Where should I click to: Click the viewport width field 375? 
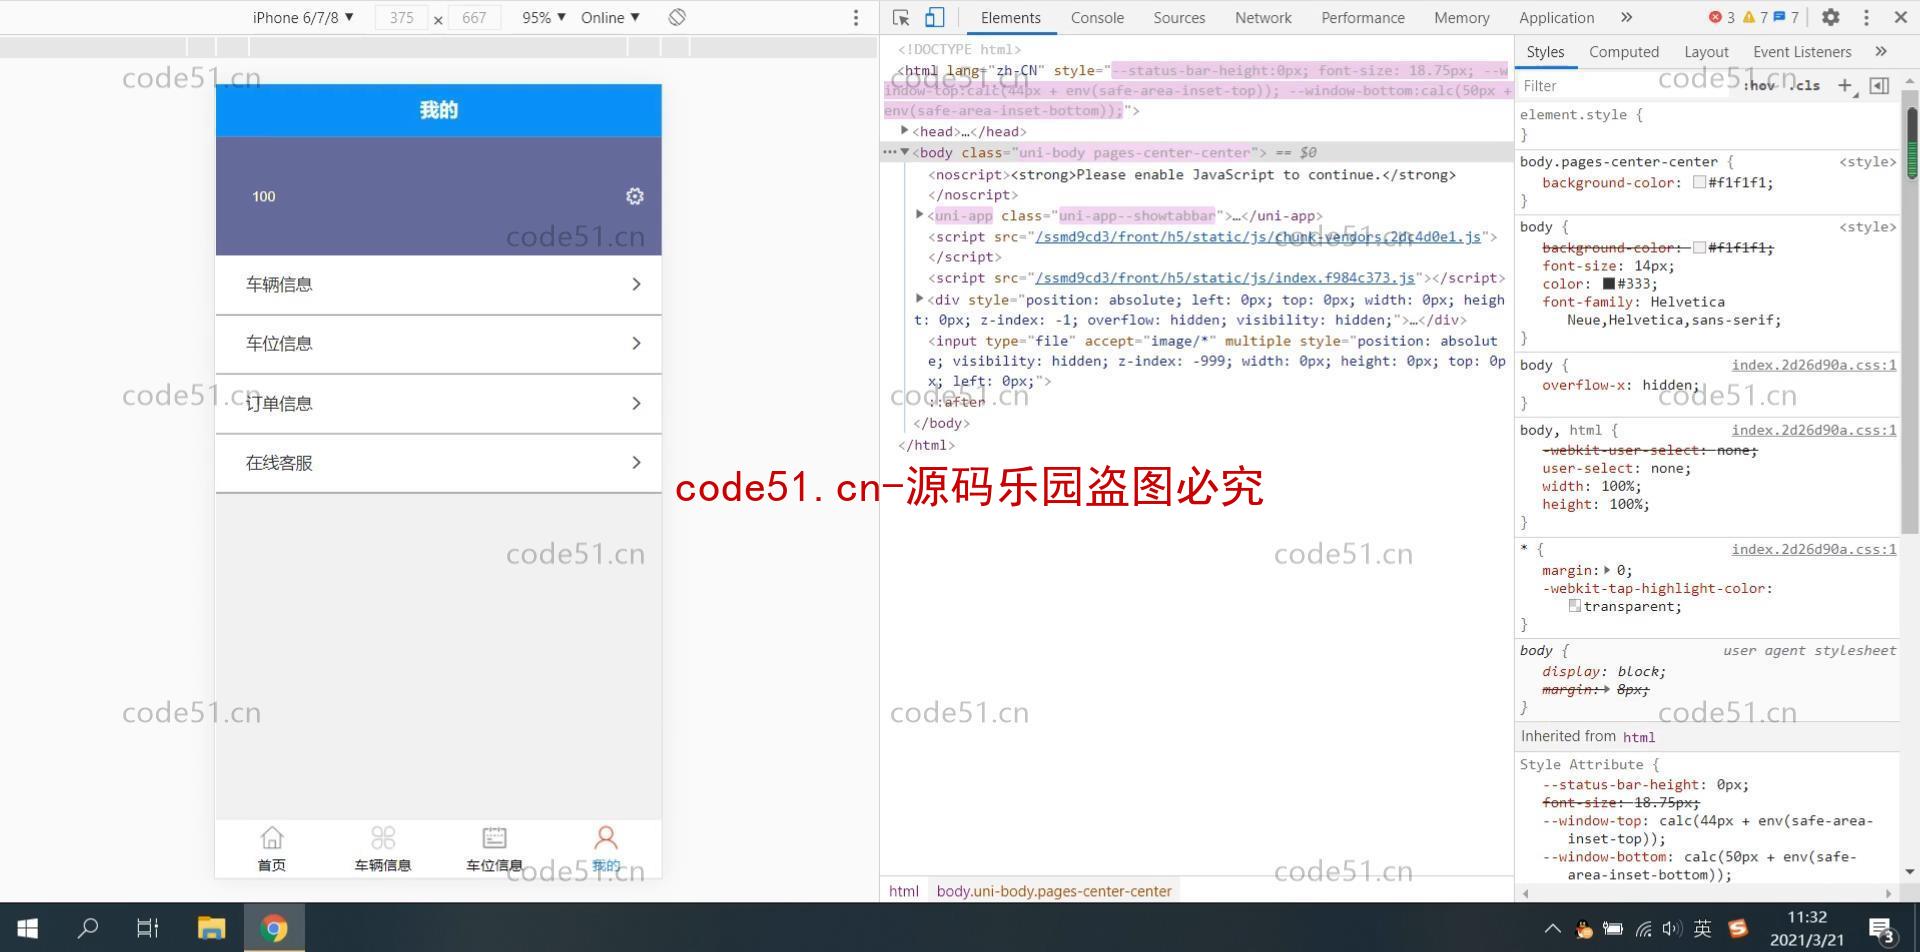pyautogui.click(x=401, y=17)
